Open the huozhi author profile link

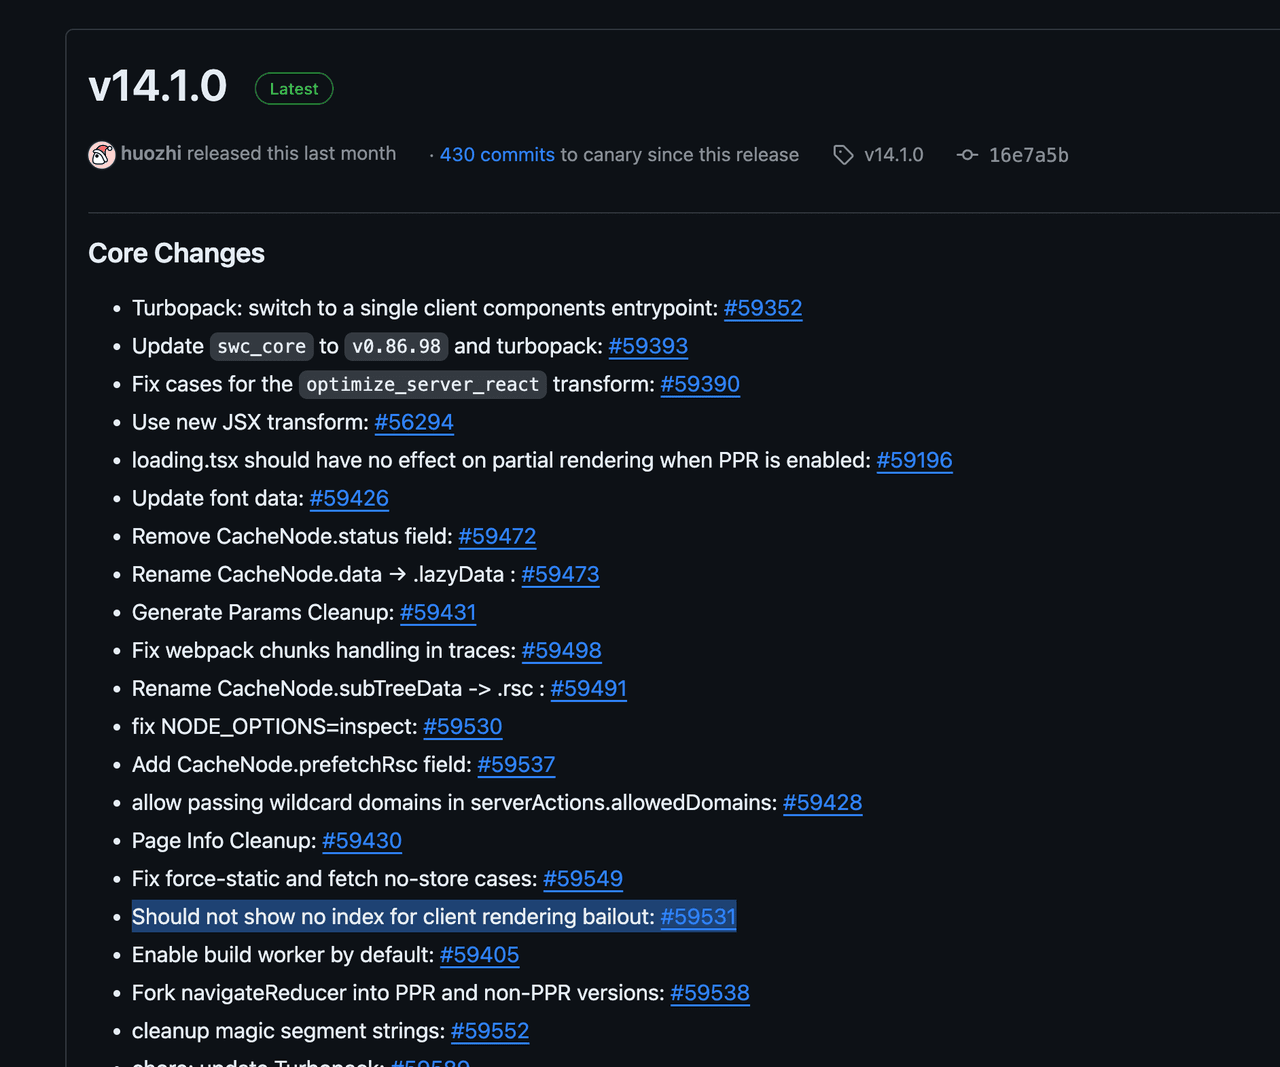click(151, 154)
